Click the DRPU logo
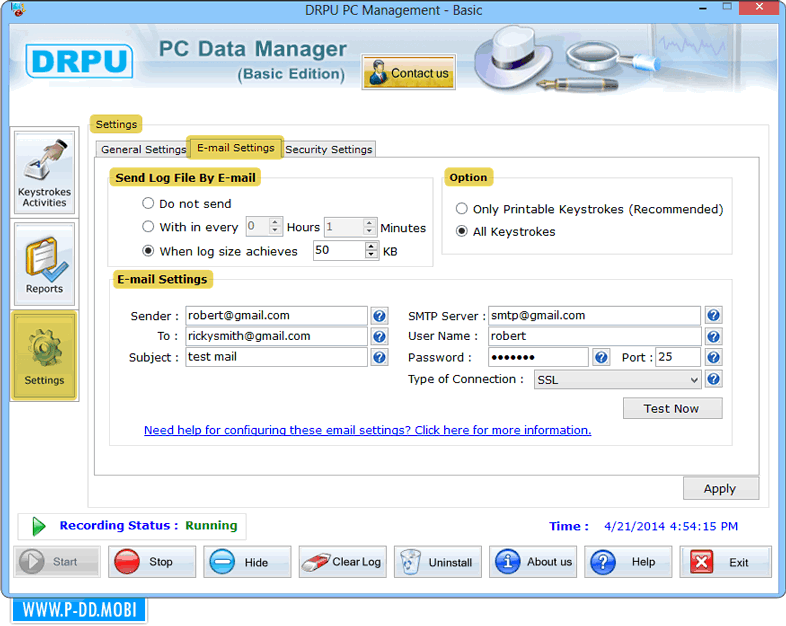Image resolution: width=786 pixels, height=626 pixels. coord(79,61)
